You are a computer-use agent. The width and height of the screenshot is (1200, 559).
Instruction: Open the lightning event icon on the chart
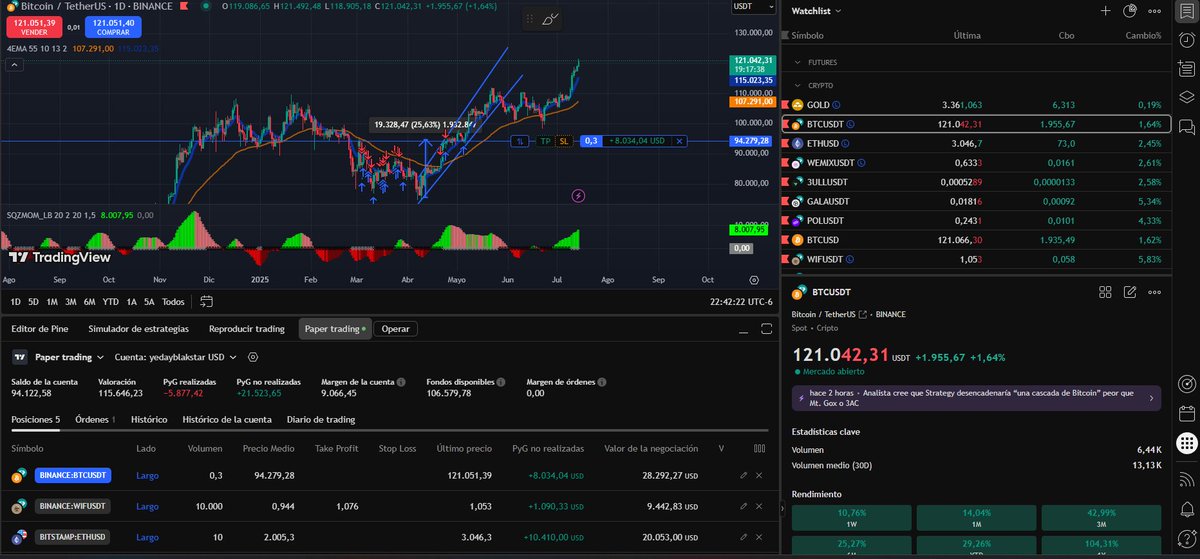click(578, 195)
